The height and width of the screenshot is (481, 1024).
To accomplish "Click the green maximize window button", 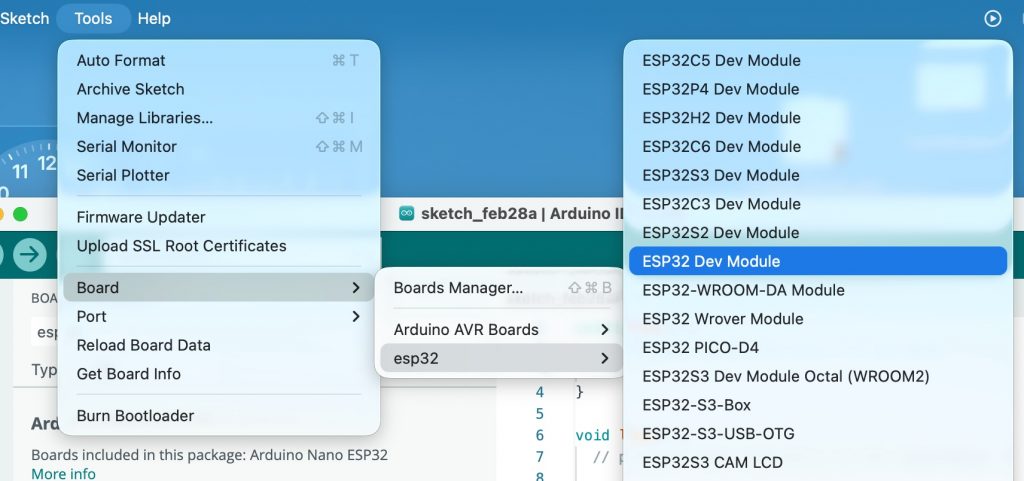I will [x=20, y=213].
